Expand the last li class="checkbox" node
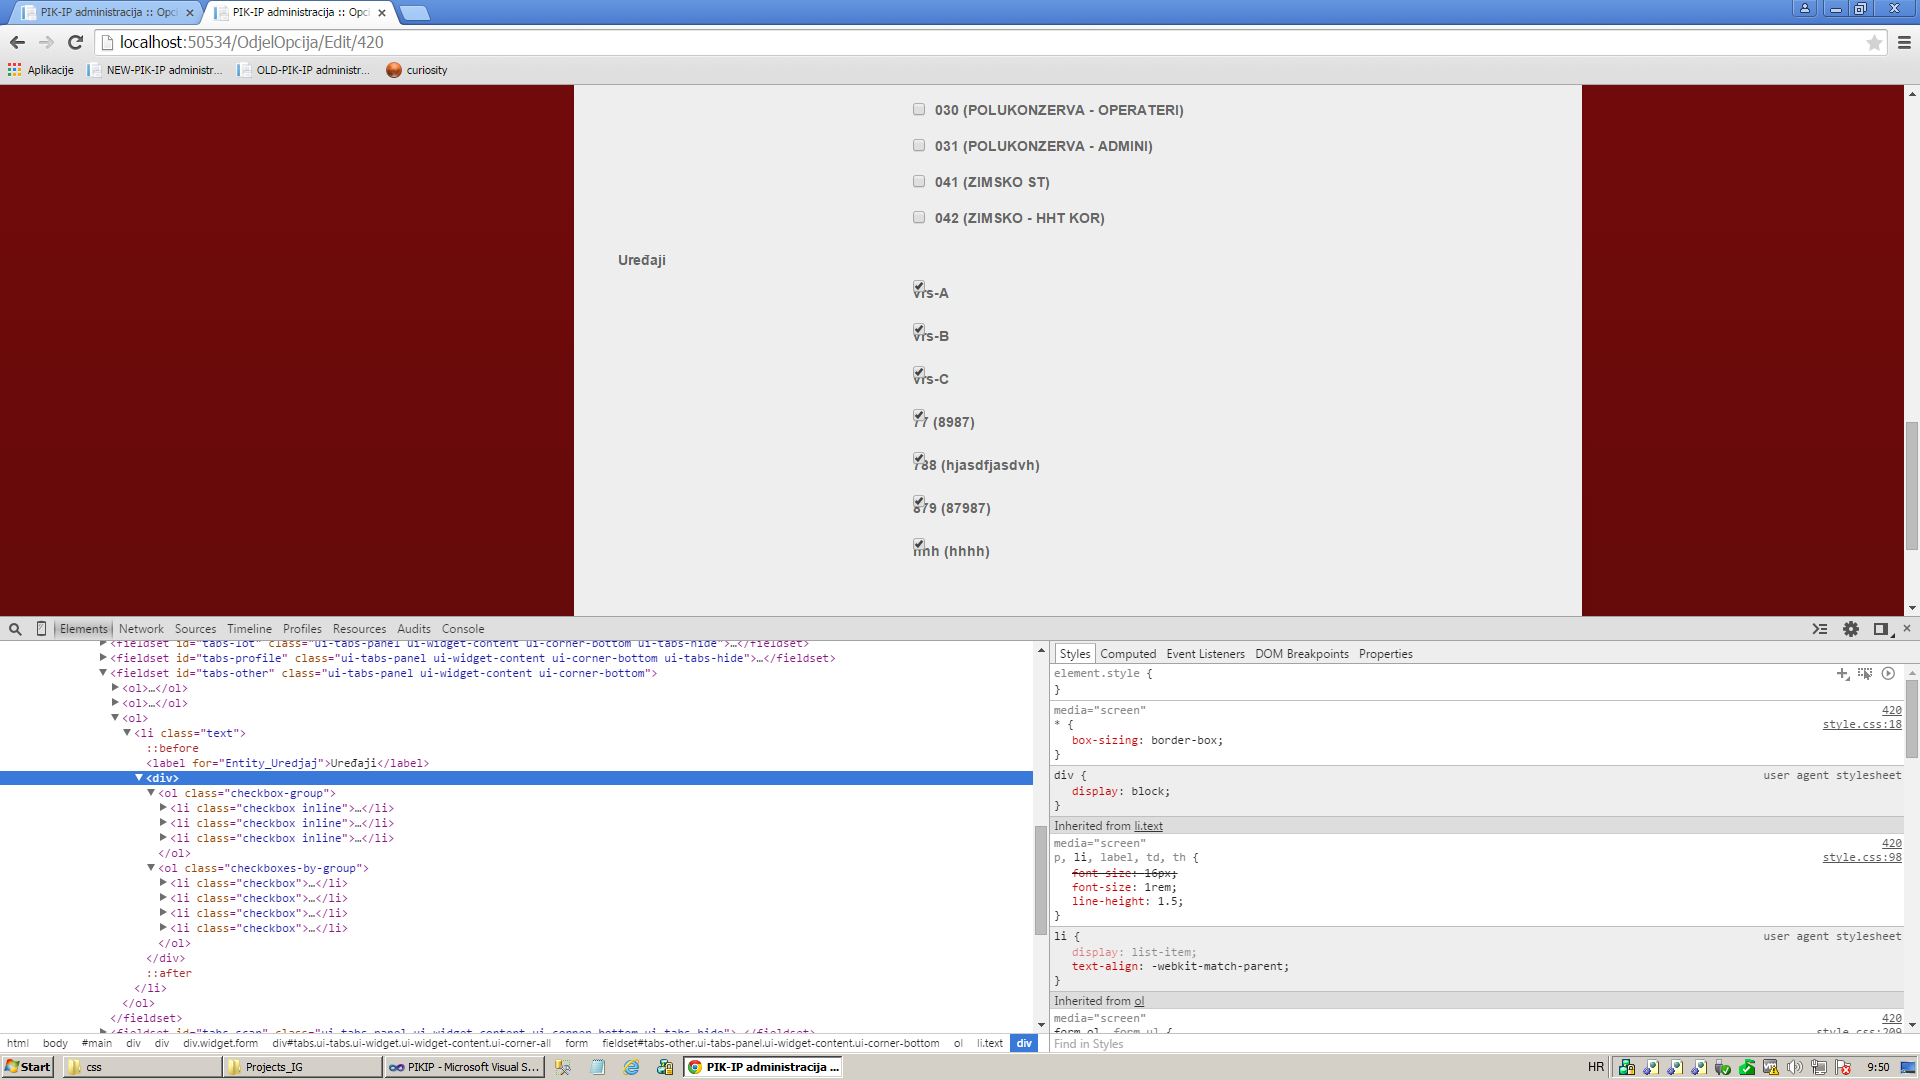 pos(163,928)
